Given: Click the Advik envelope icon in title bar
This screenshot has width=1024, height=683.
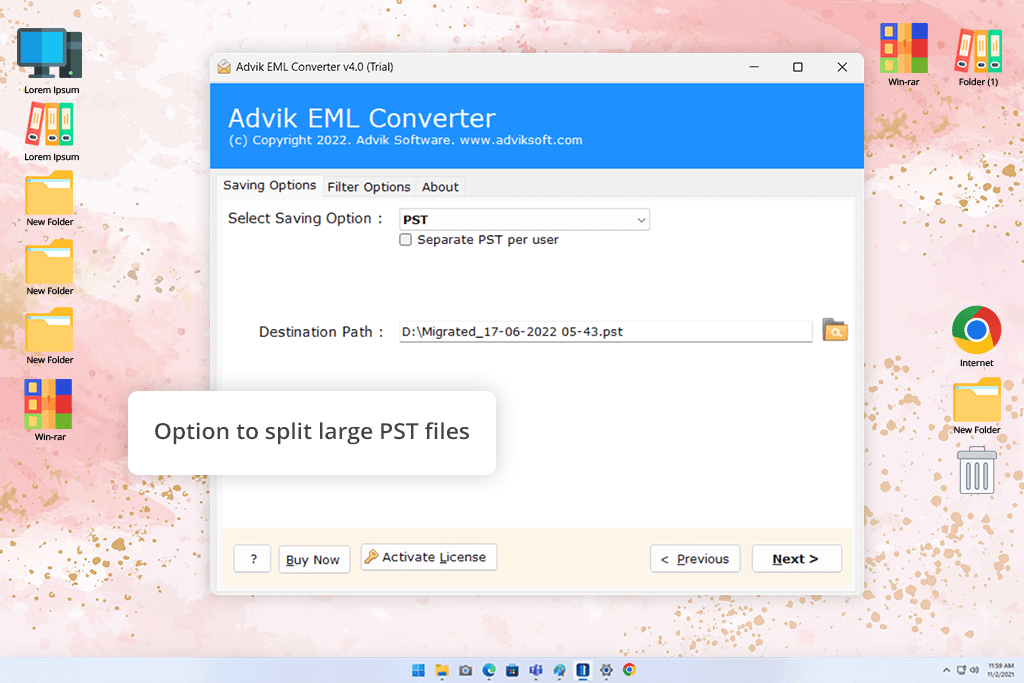Looking at the screenshot, I should [224, 67].
